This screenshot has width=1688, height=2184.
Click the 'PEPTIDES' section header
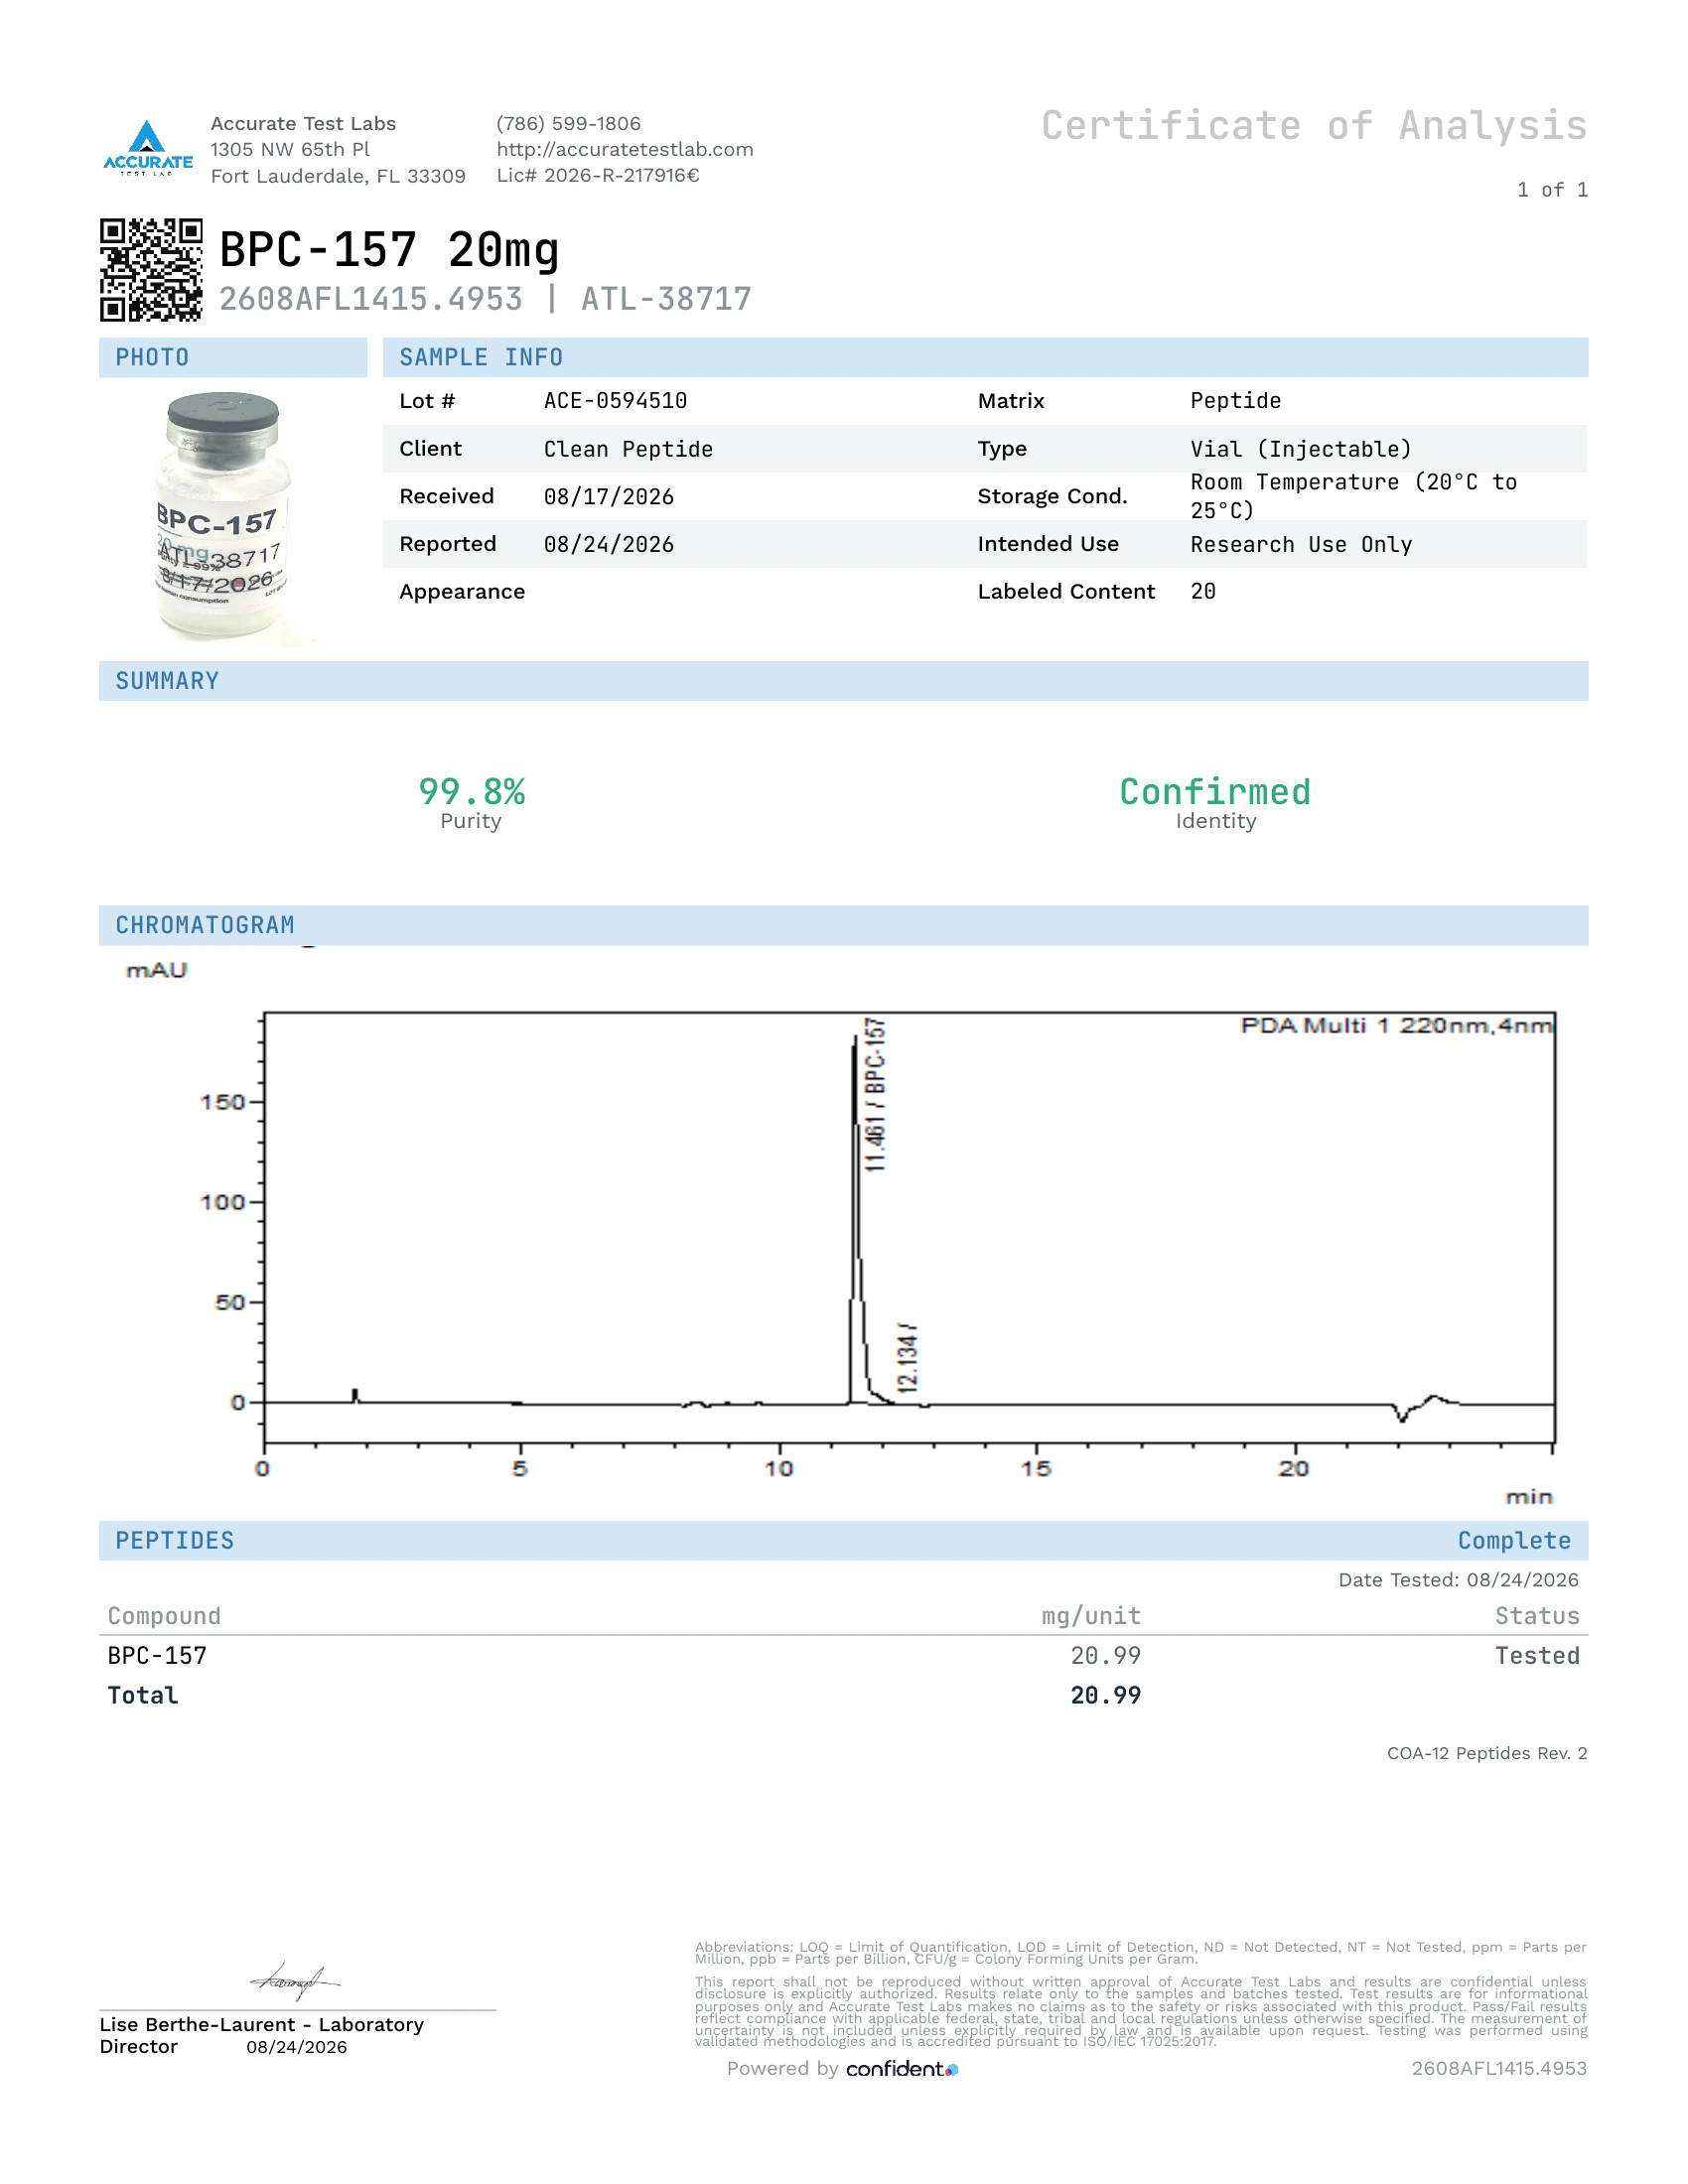843,1541
